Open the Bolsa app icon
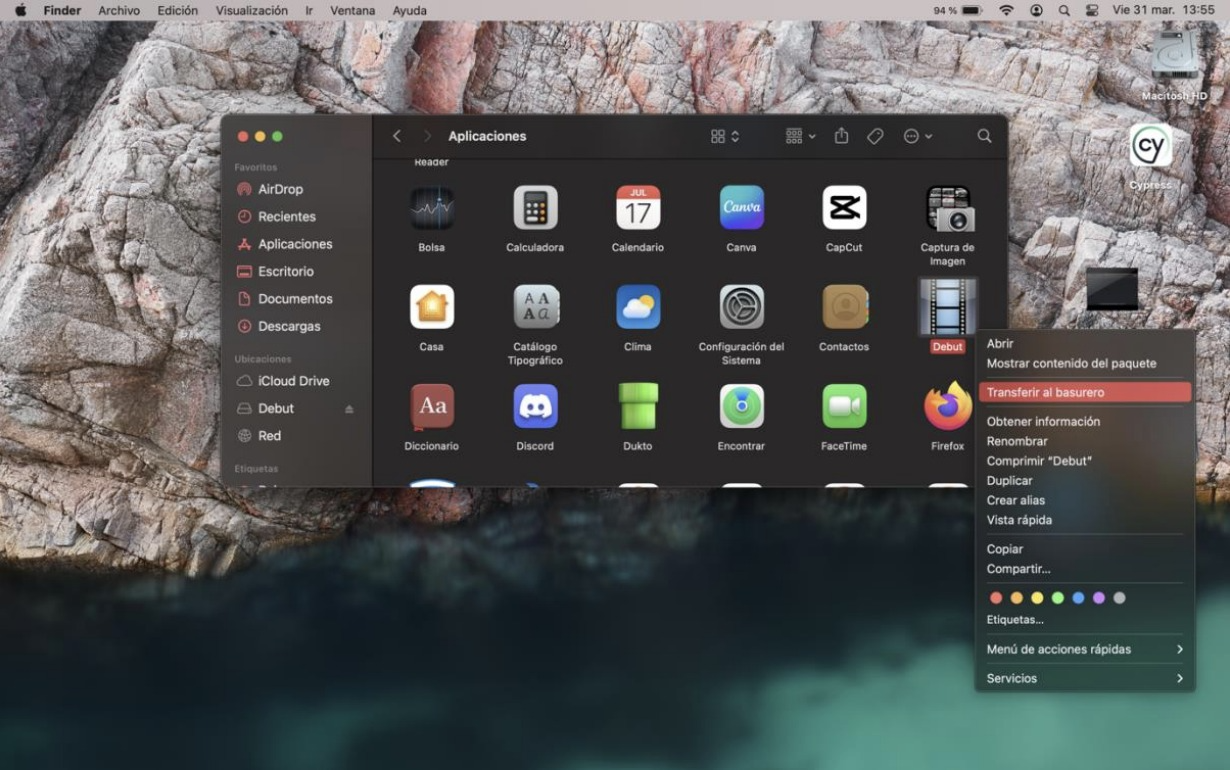1230x770 pixels. pos(432,208)
